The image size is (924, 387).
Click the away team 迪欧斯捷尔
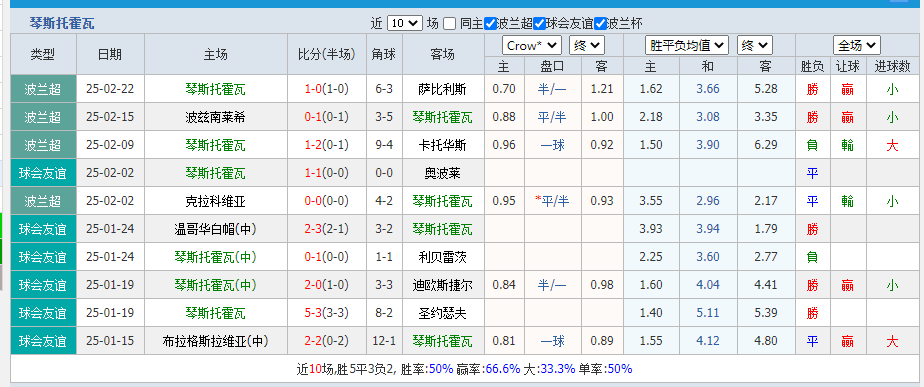[x=443, y=285]
